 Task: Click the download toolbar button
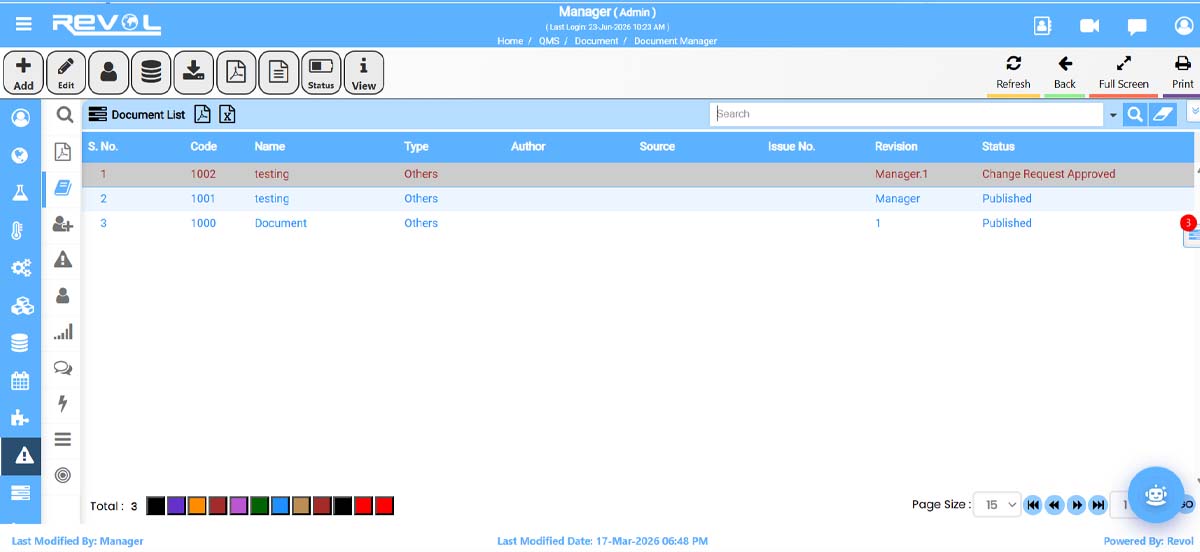click(x=194, y=73)
